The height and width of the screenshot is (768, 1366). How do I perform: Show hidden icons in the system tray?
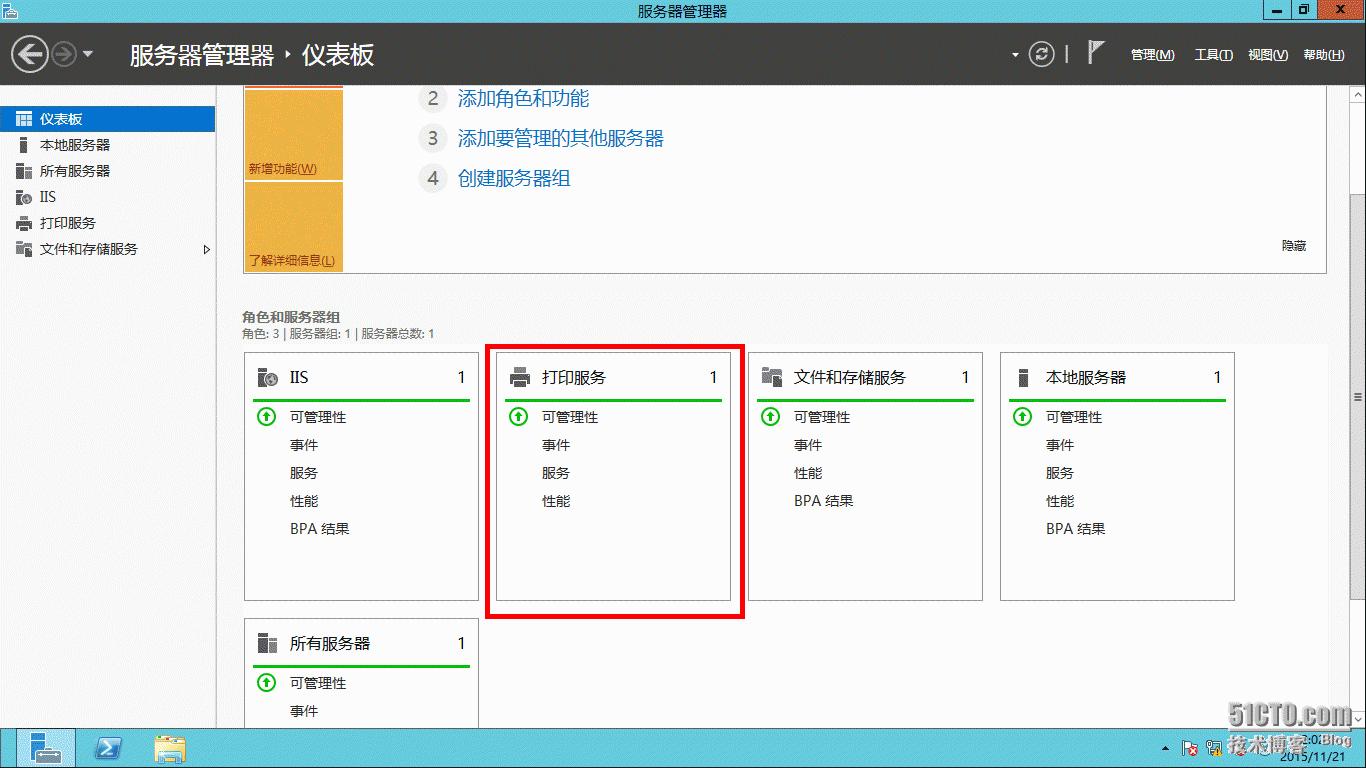pos(1164,747)
